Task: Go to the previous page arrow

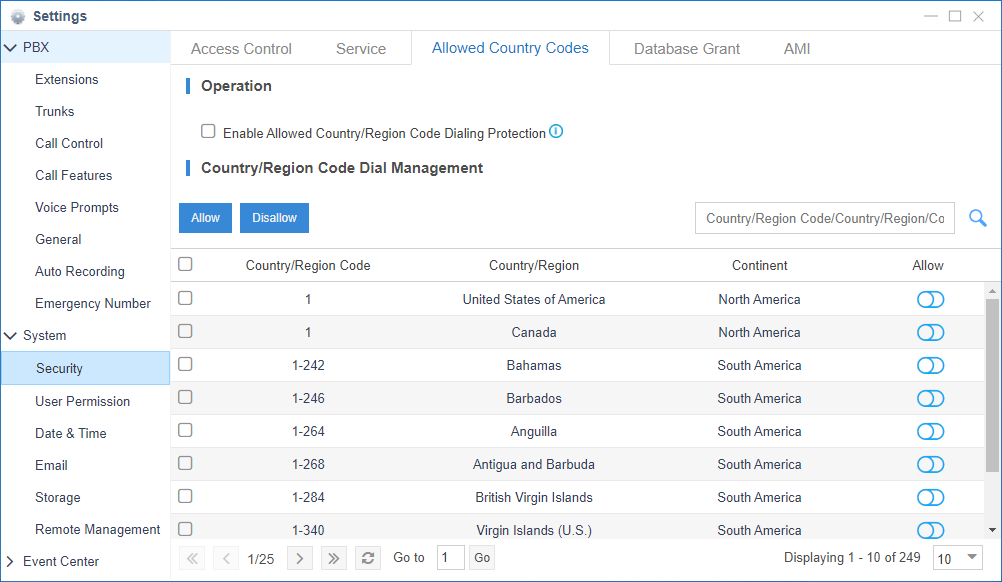Action: click(227, 558)
